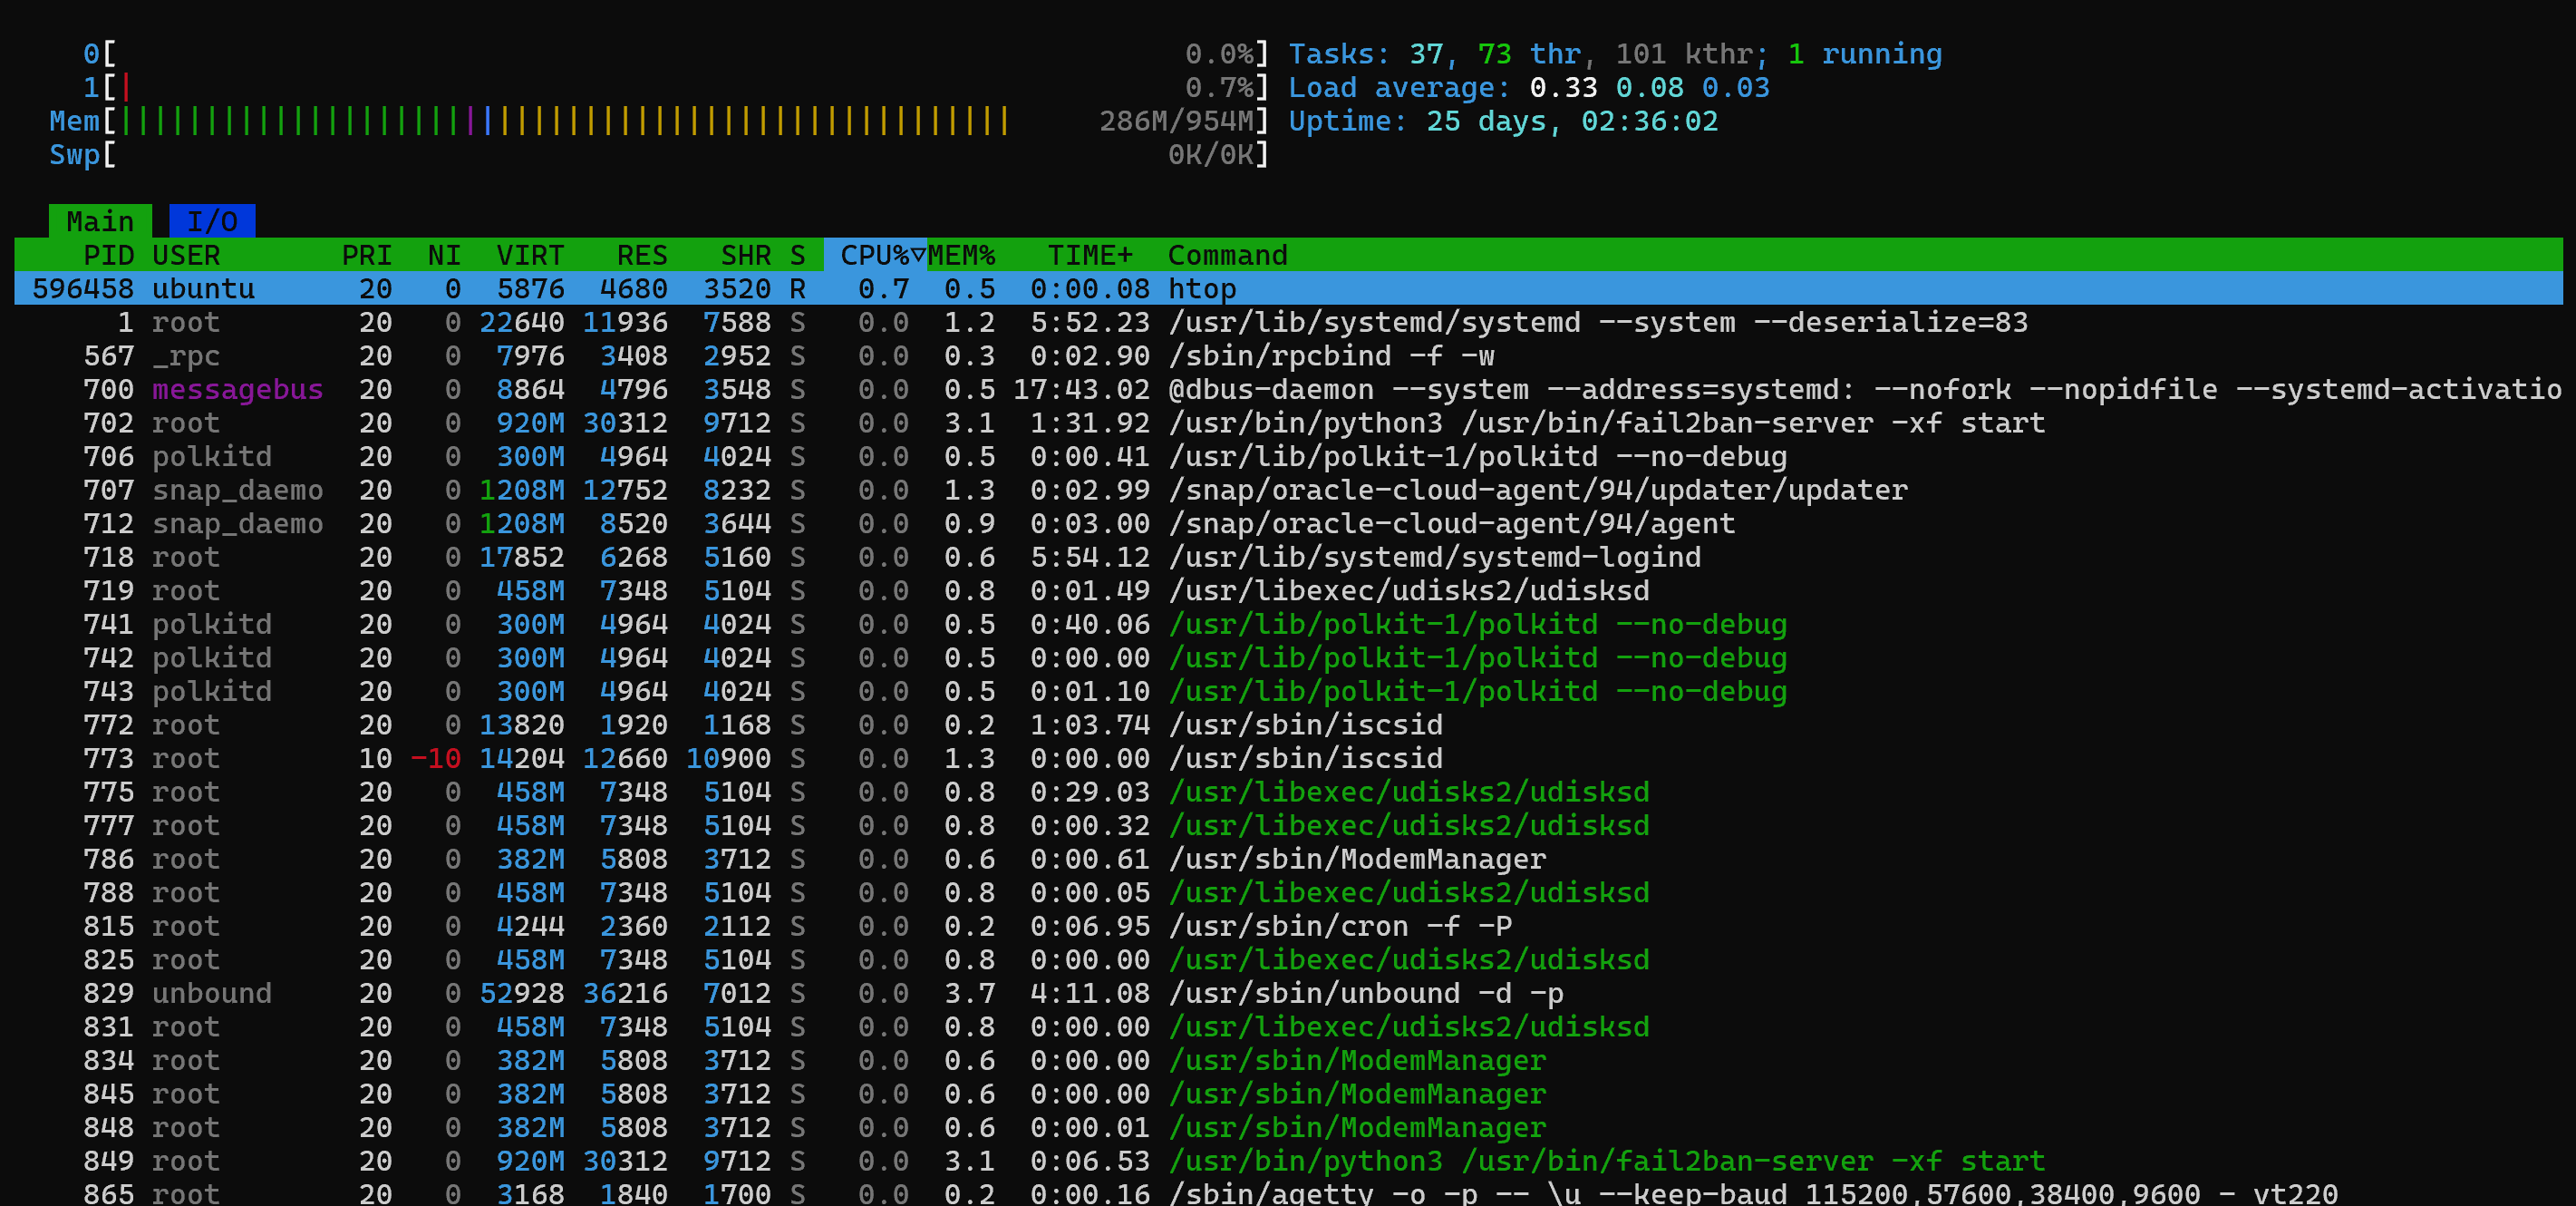Click the PID column header

click(x=108, y=255)
